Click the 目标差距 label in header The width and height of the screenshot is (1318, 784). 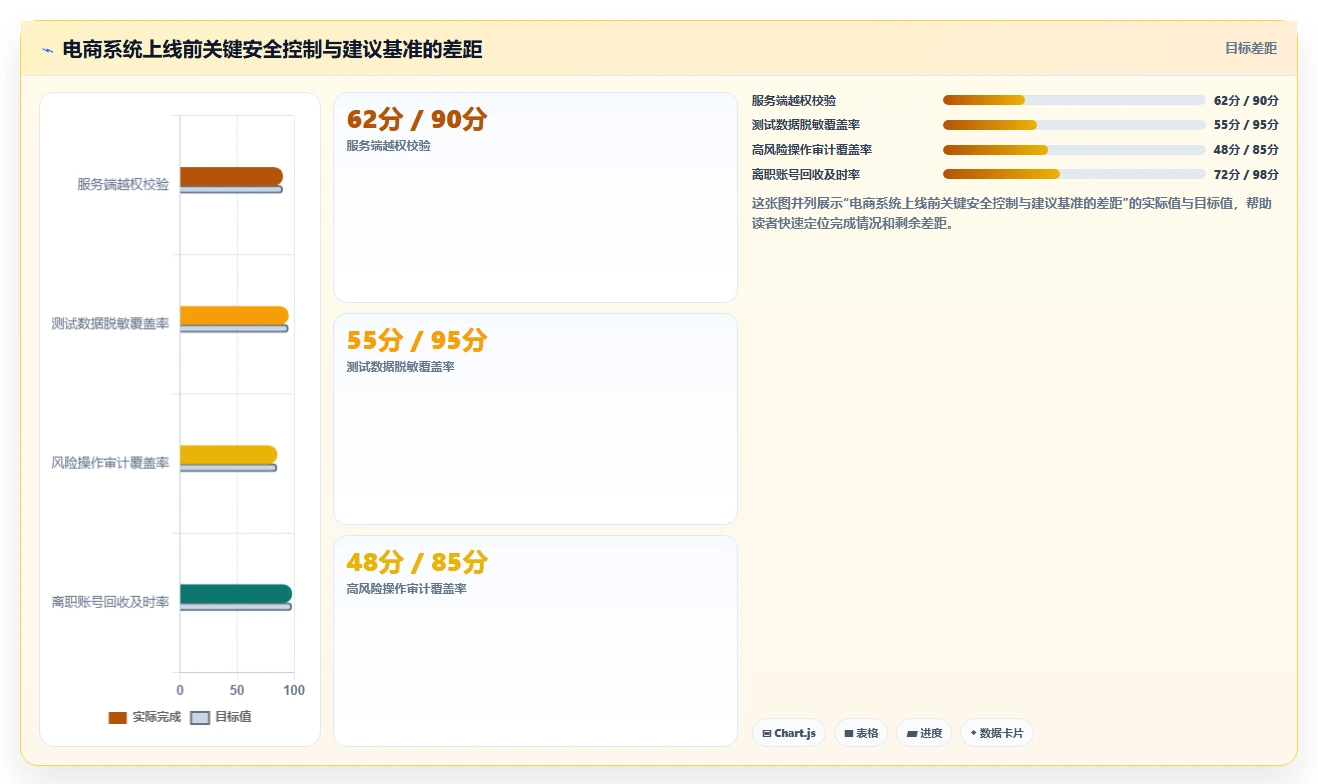point(1251,48)
